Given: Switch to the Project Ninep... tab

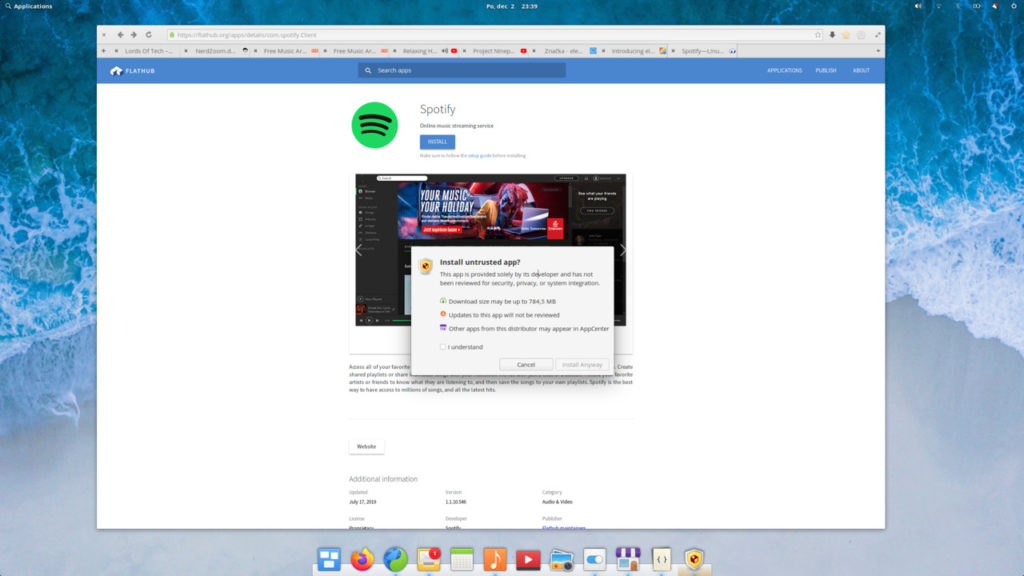Looking at the screenshot, I should (x=493, y=51).
